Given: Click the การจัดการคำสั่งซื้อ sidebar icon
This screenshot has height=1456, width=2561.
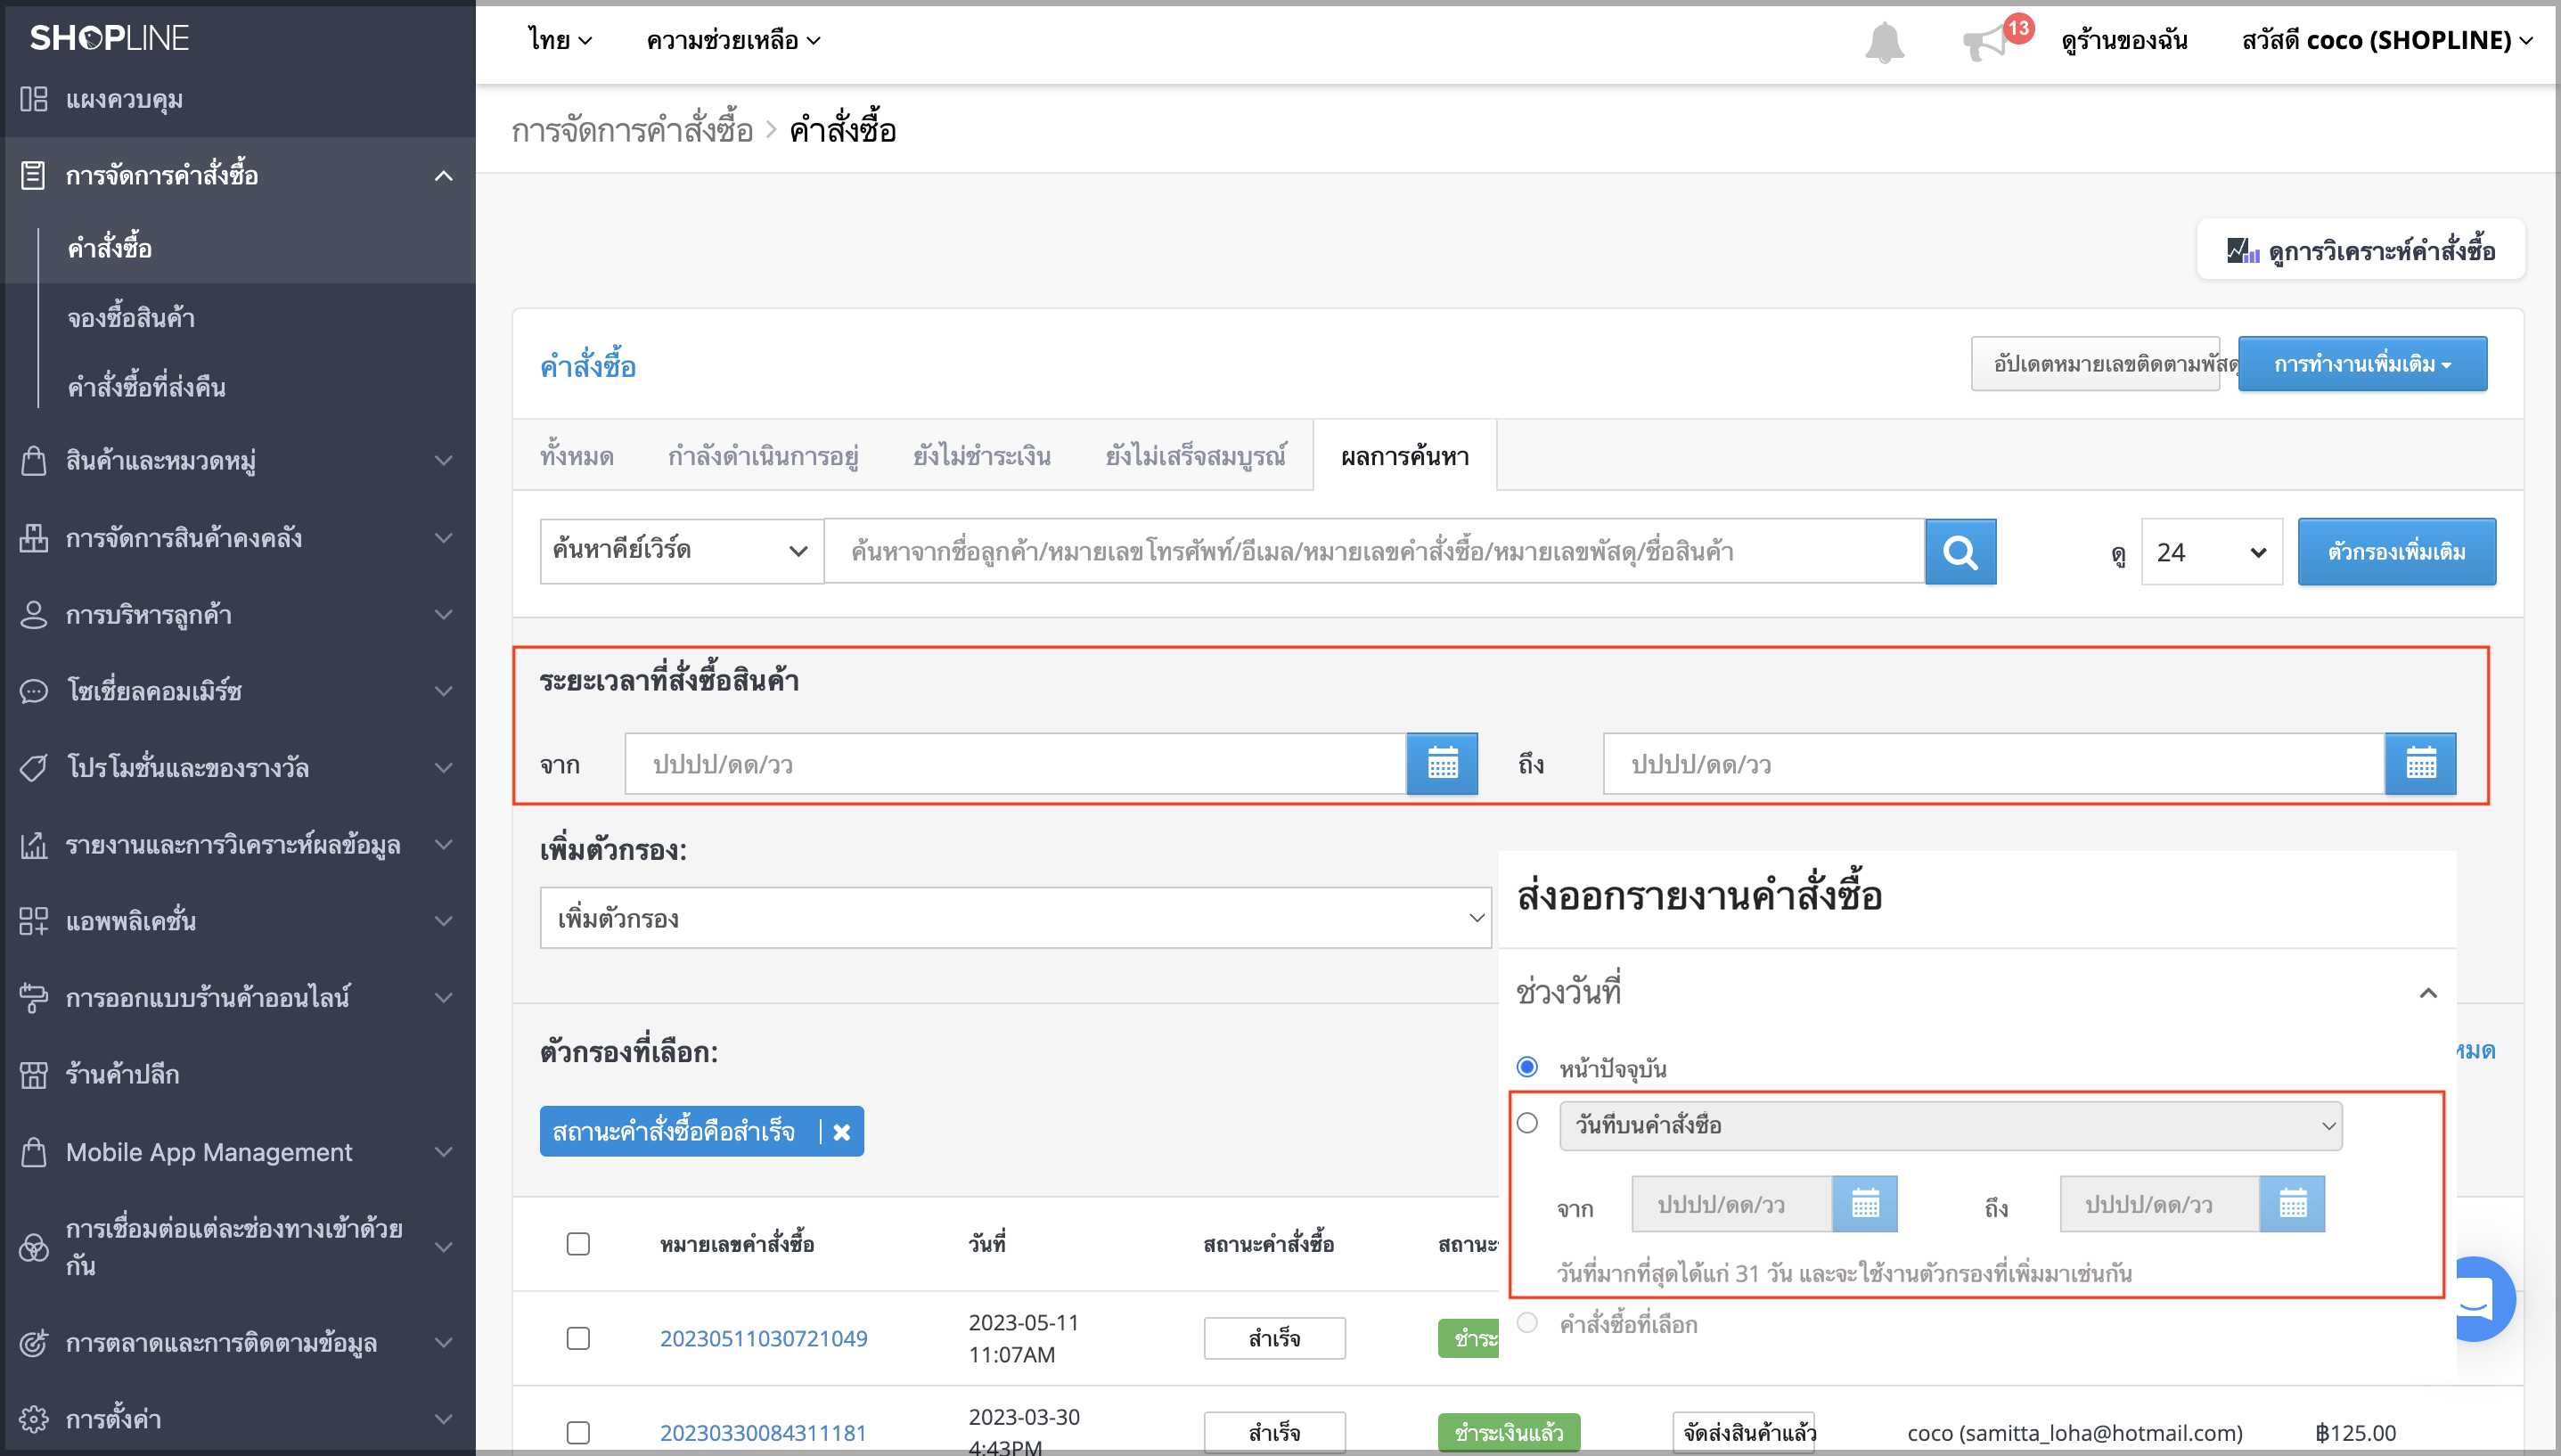Looking at the screenshot, I should pos(33,175).
